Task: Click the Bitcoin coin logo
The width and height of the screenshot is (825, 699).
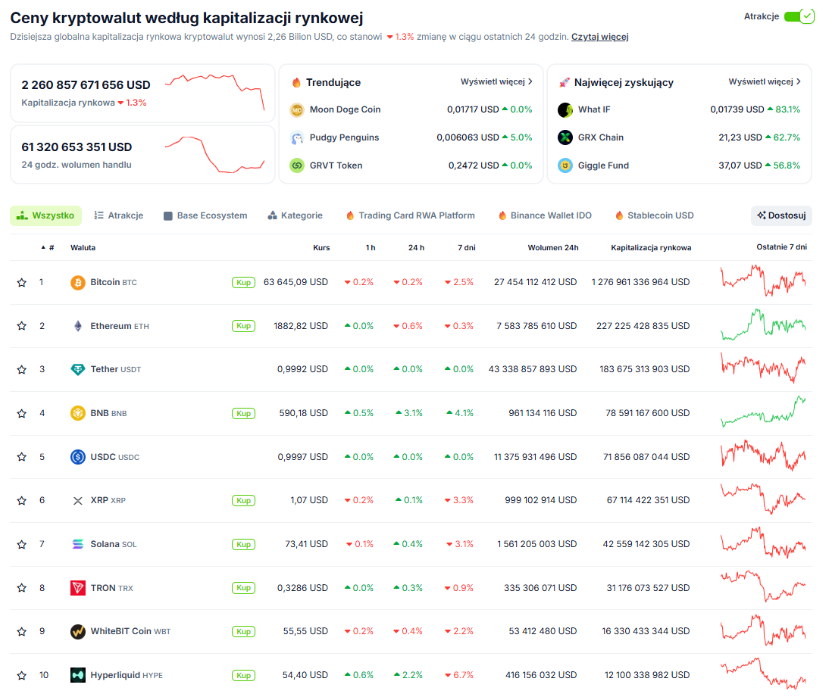Action: coord(78,282)
